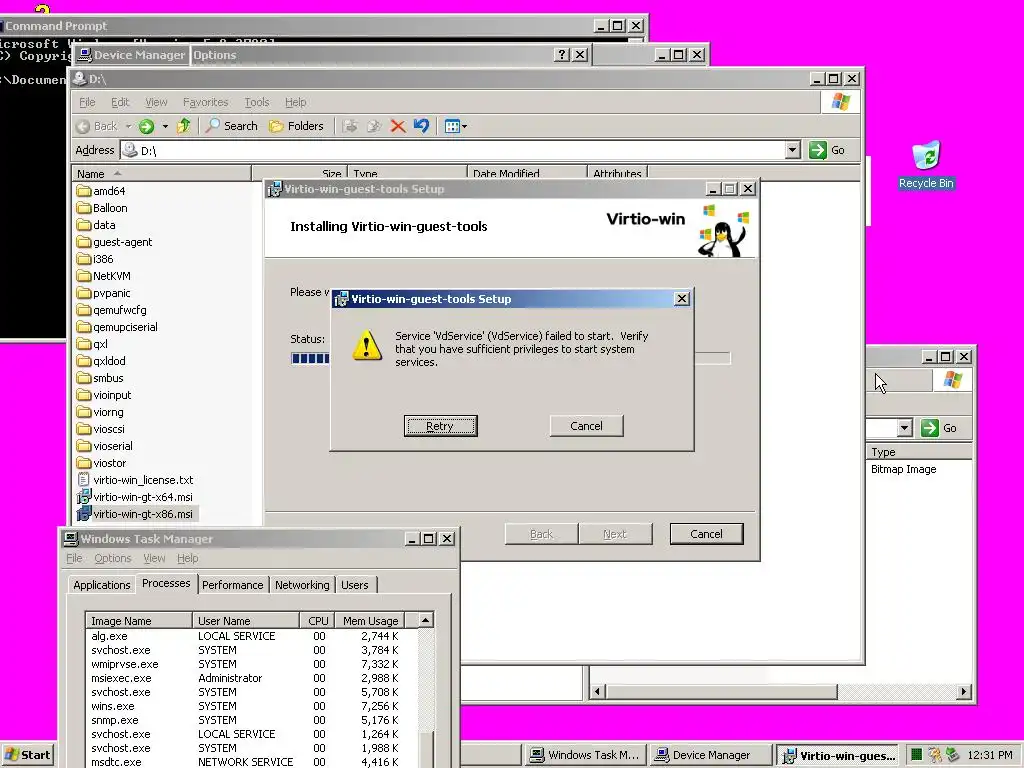Select the Balloon folder
1024x768 pixels.
click(x=102, y=208)
